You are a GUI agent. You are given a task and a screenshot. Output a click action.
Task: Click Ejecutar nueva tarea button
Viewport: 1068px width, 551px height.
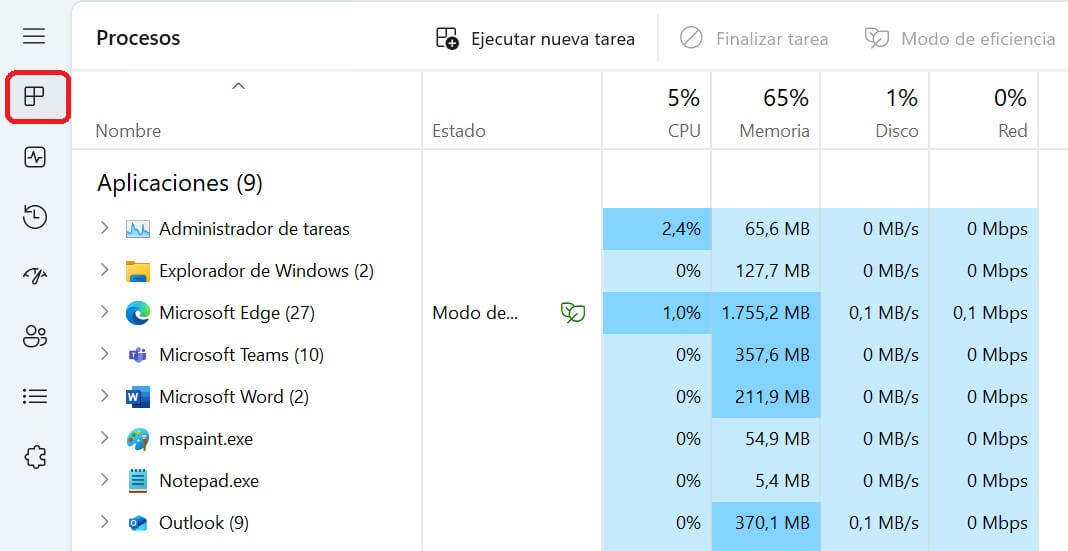pyautogui.click(x=536, y=39)
